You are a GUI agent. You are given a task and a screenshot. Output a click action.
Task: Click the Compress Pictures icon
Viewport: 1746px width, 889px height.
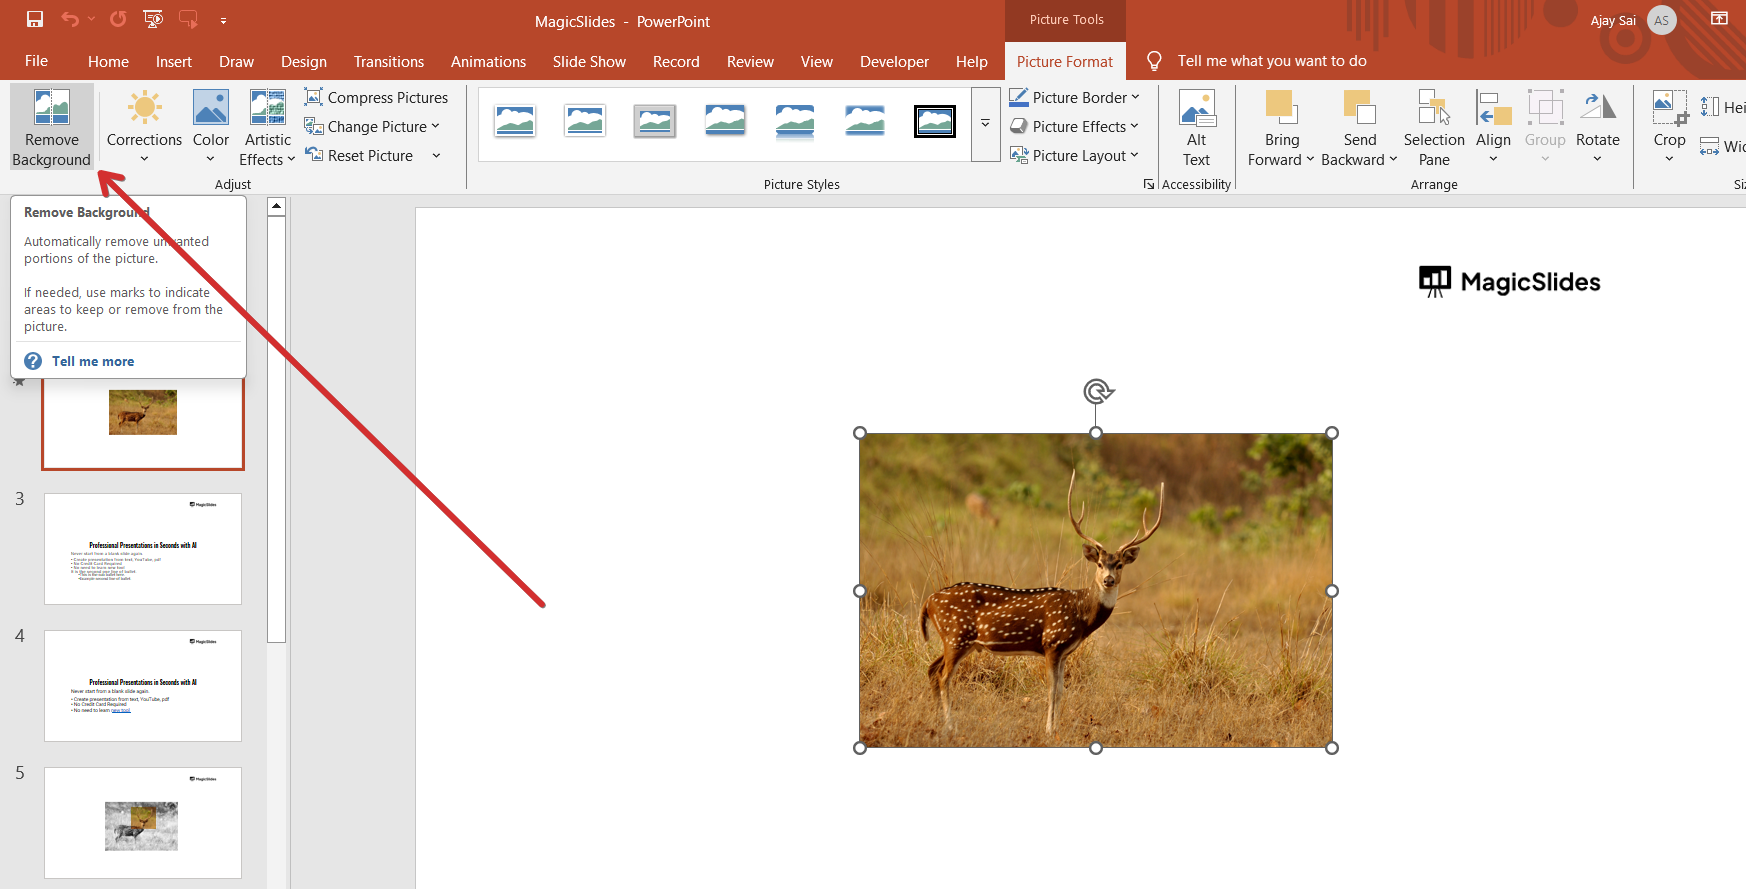click(x=314, y=97)
